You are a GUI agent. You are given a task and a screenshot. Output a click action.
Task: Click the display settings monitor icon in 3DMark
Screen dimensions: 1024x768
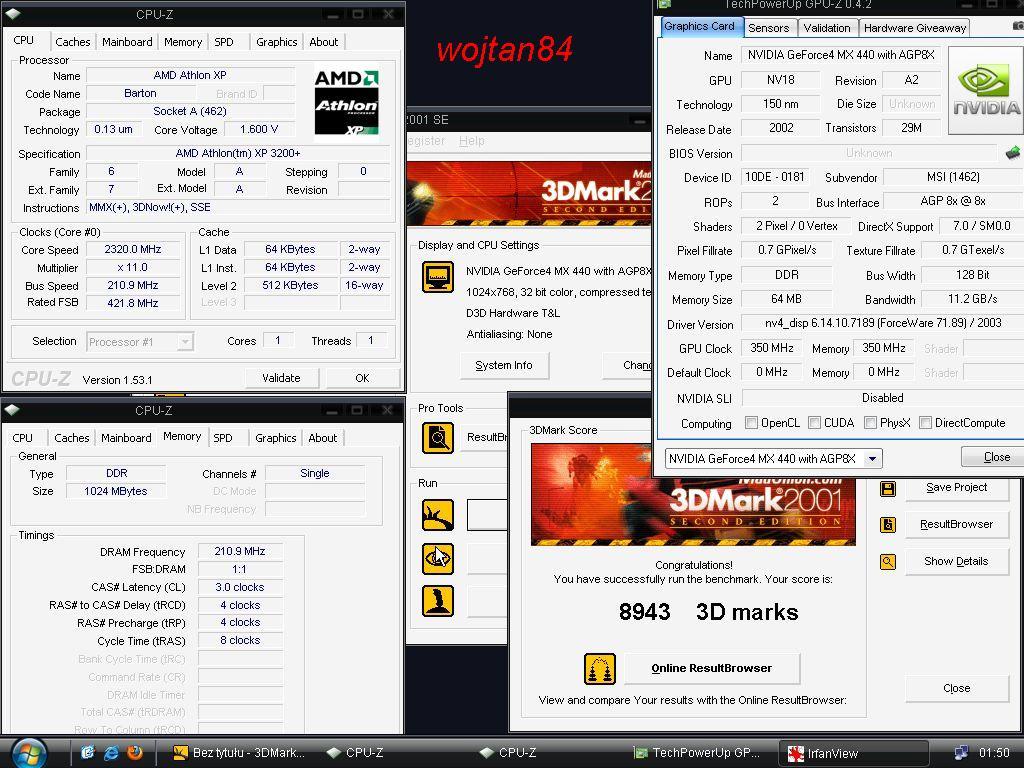point(438,277)
